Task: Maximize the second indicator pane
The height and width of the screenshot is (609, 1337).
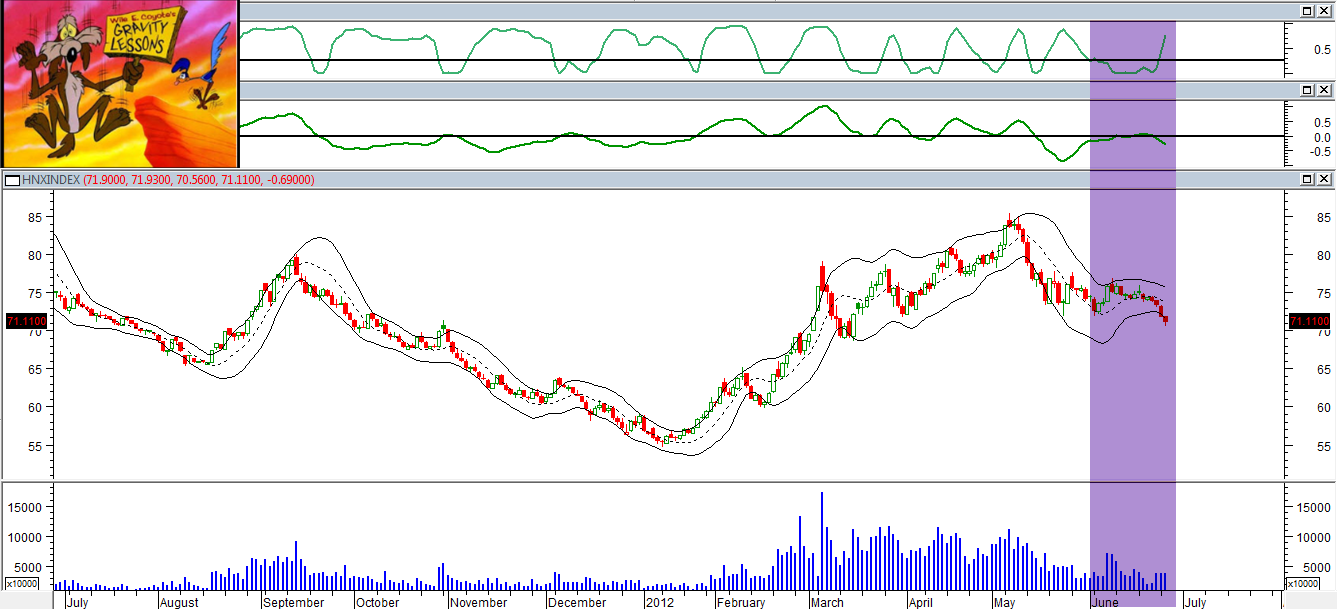Action: tap(1307, 90)
